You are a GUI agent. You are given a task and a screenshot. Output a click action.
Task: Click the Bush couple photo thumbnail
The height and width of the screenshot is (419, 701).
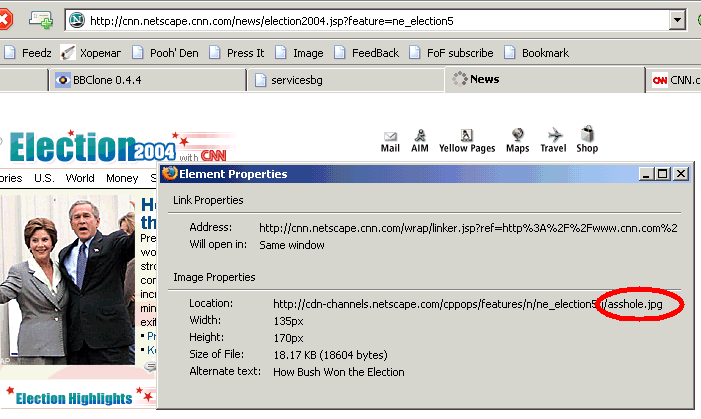[x=67, y=280]
